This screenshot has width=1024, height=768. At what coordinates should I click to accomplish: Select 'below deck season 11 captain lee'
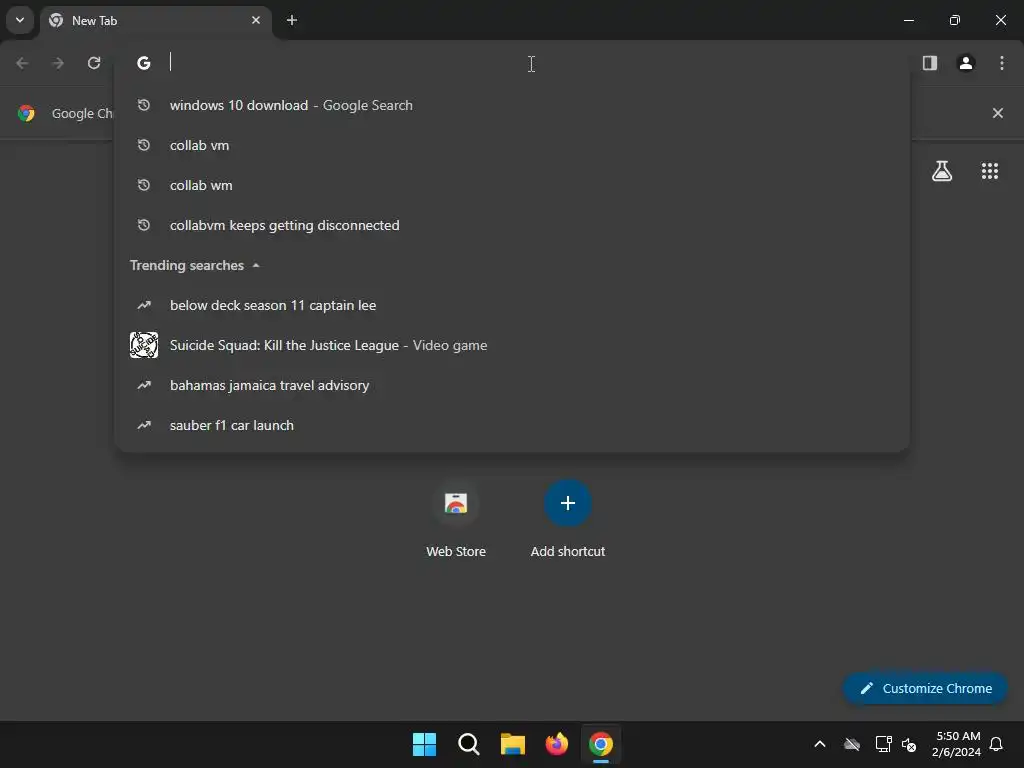(x=512, y=305)
